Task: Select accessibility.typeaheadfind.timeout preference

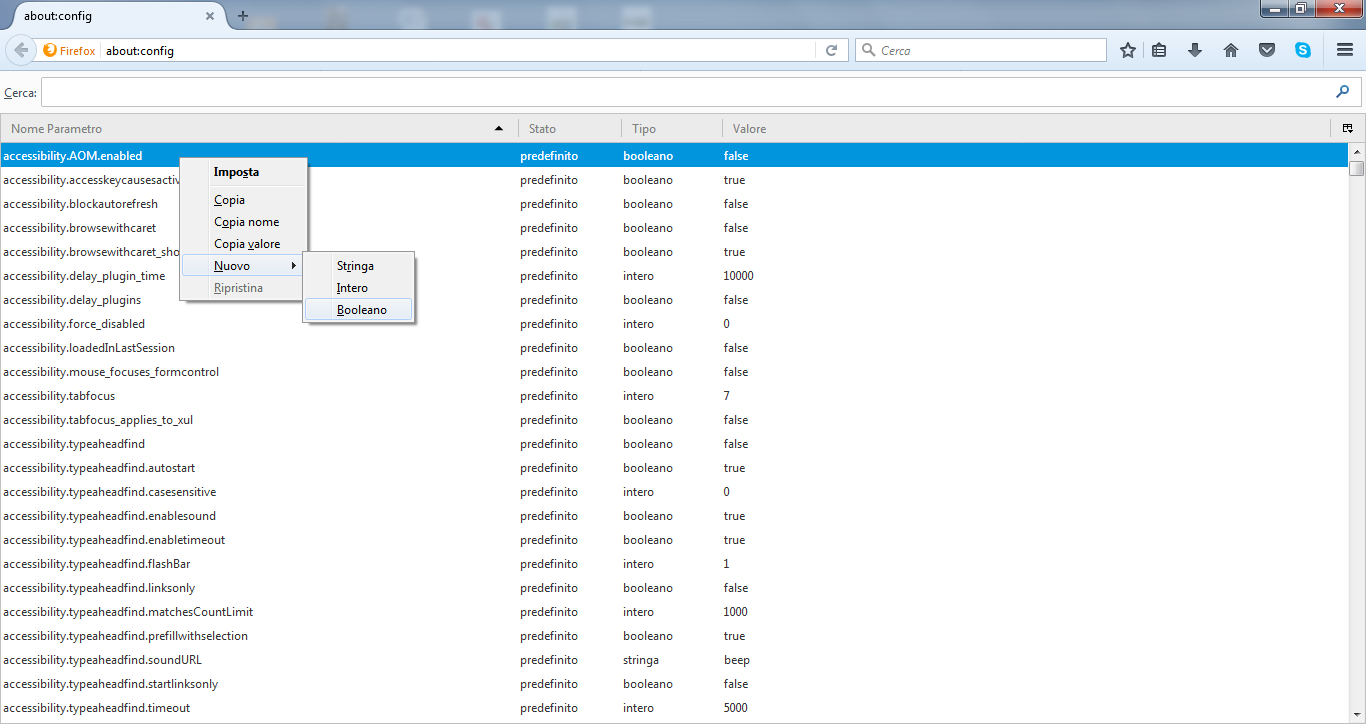Action: [674, 708]
